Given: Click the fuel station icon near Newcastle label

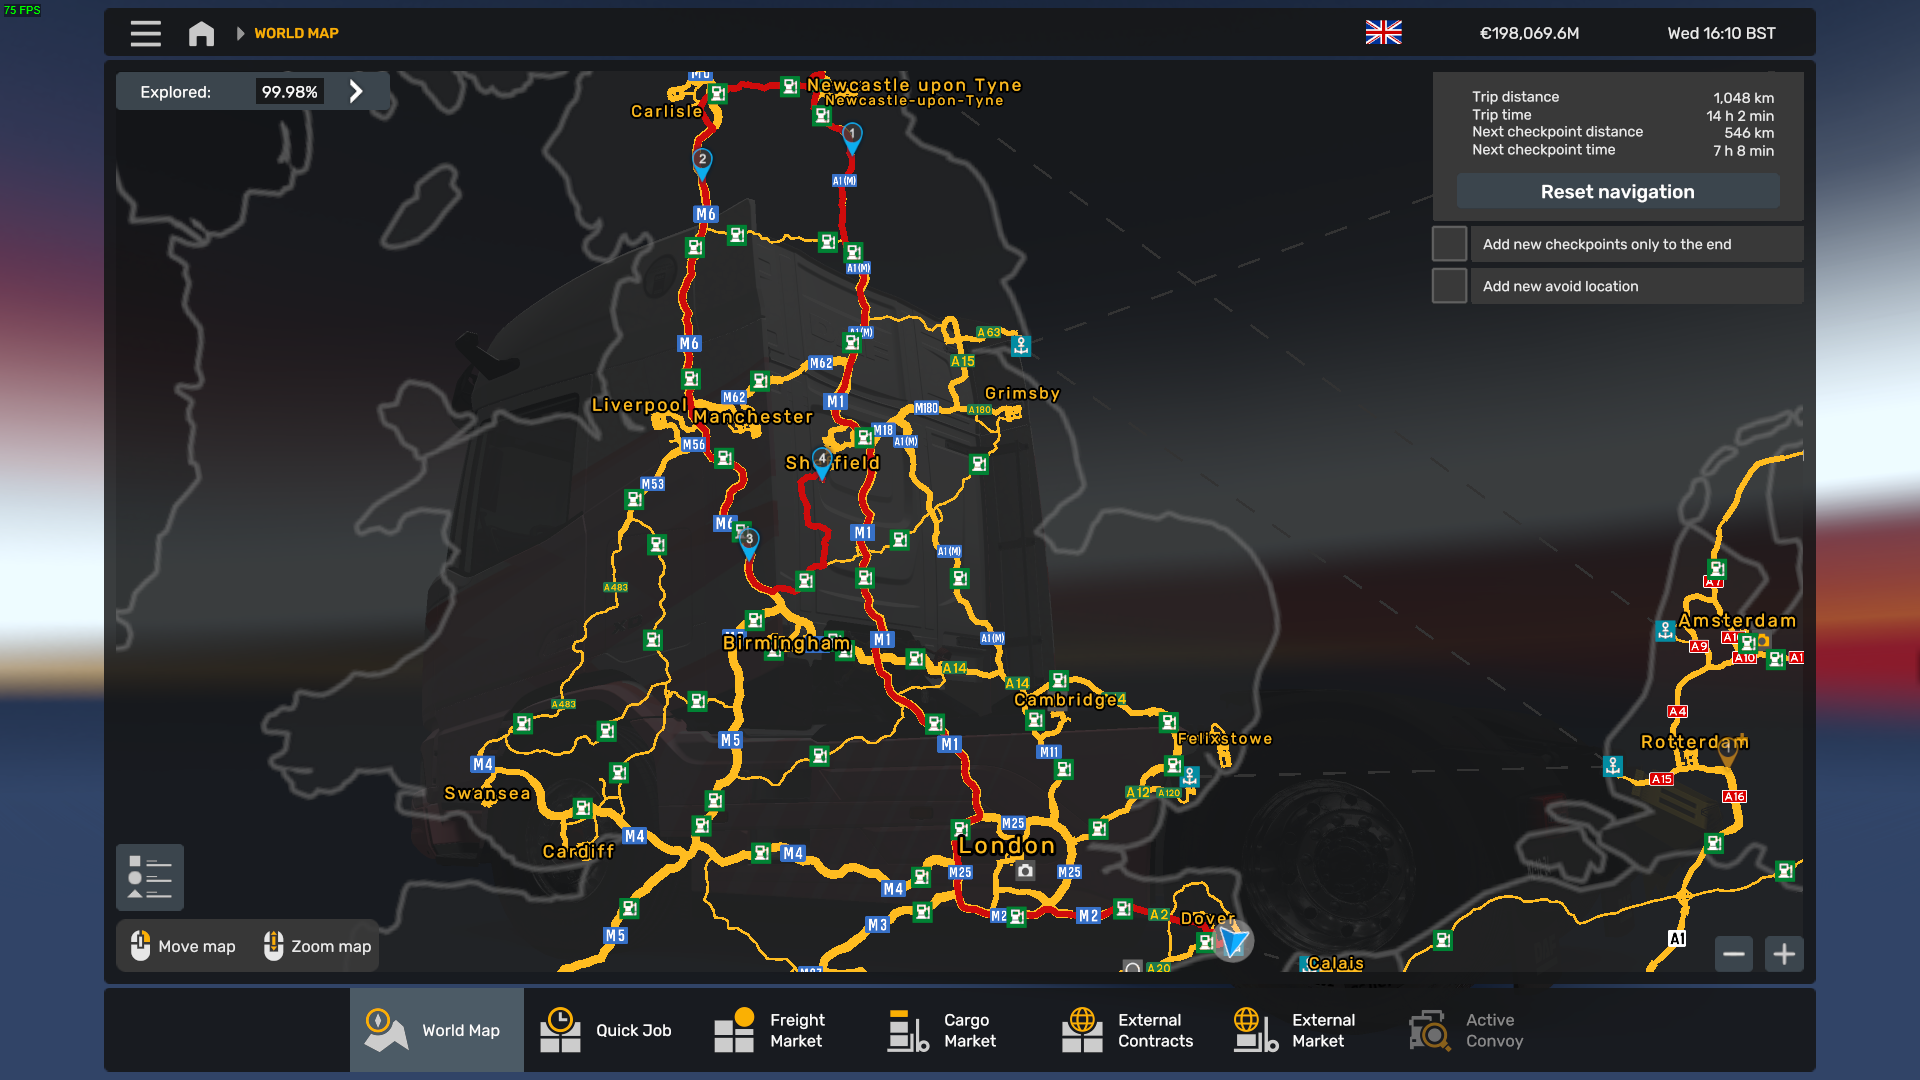Looking at the screenshot, I should tap(790, 86).
